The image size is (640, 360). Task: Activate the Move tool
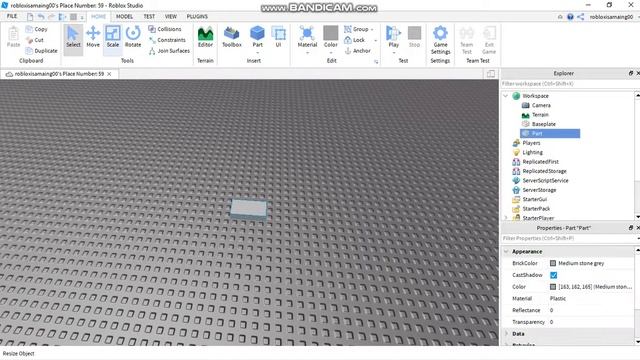[x=93, y=37]
